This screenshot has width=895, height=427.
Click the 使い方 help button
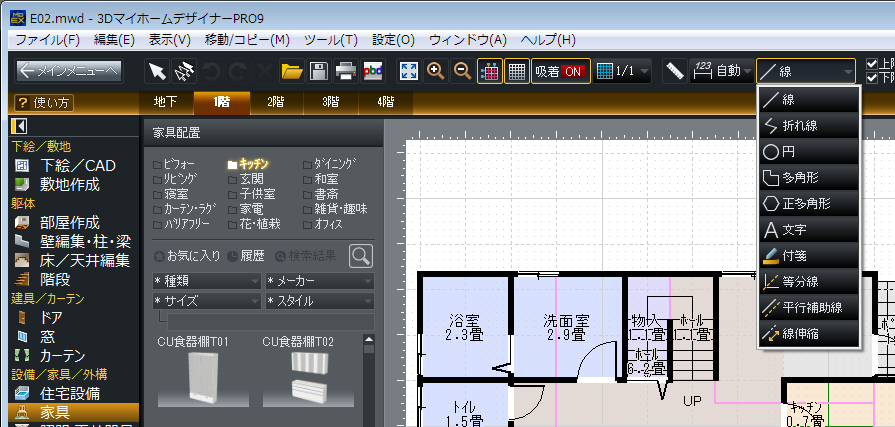[x=43, y=102]
